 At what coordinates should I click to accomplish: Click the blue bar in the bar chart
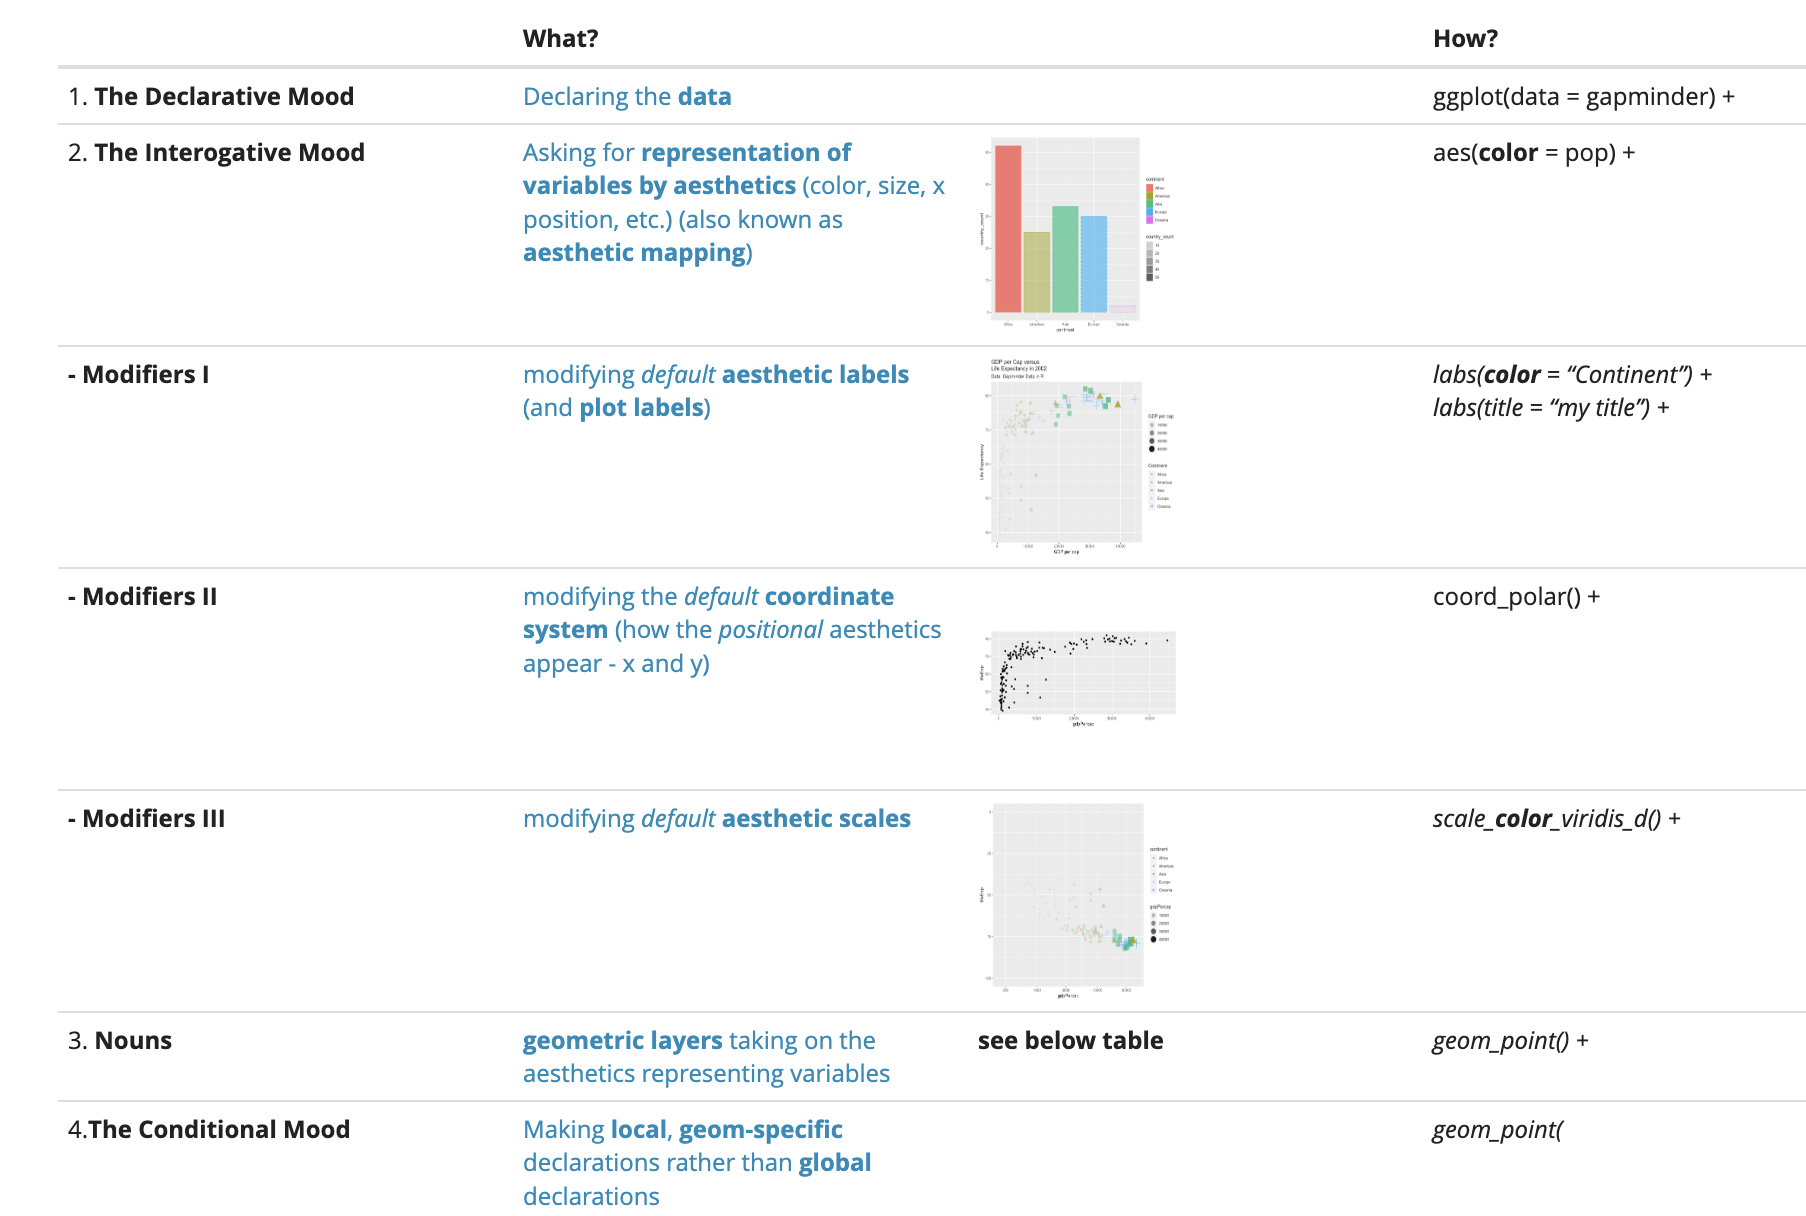click(1093, 264)
